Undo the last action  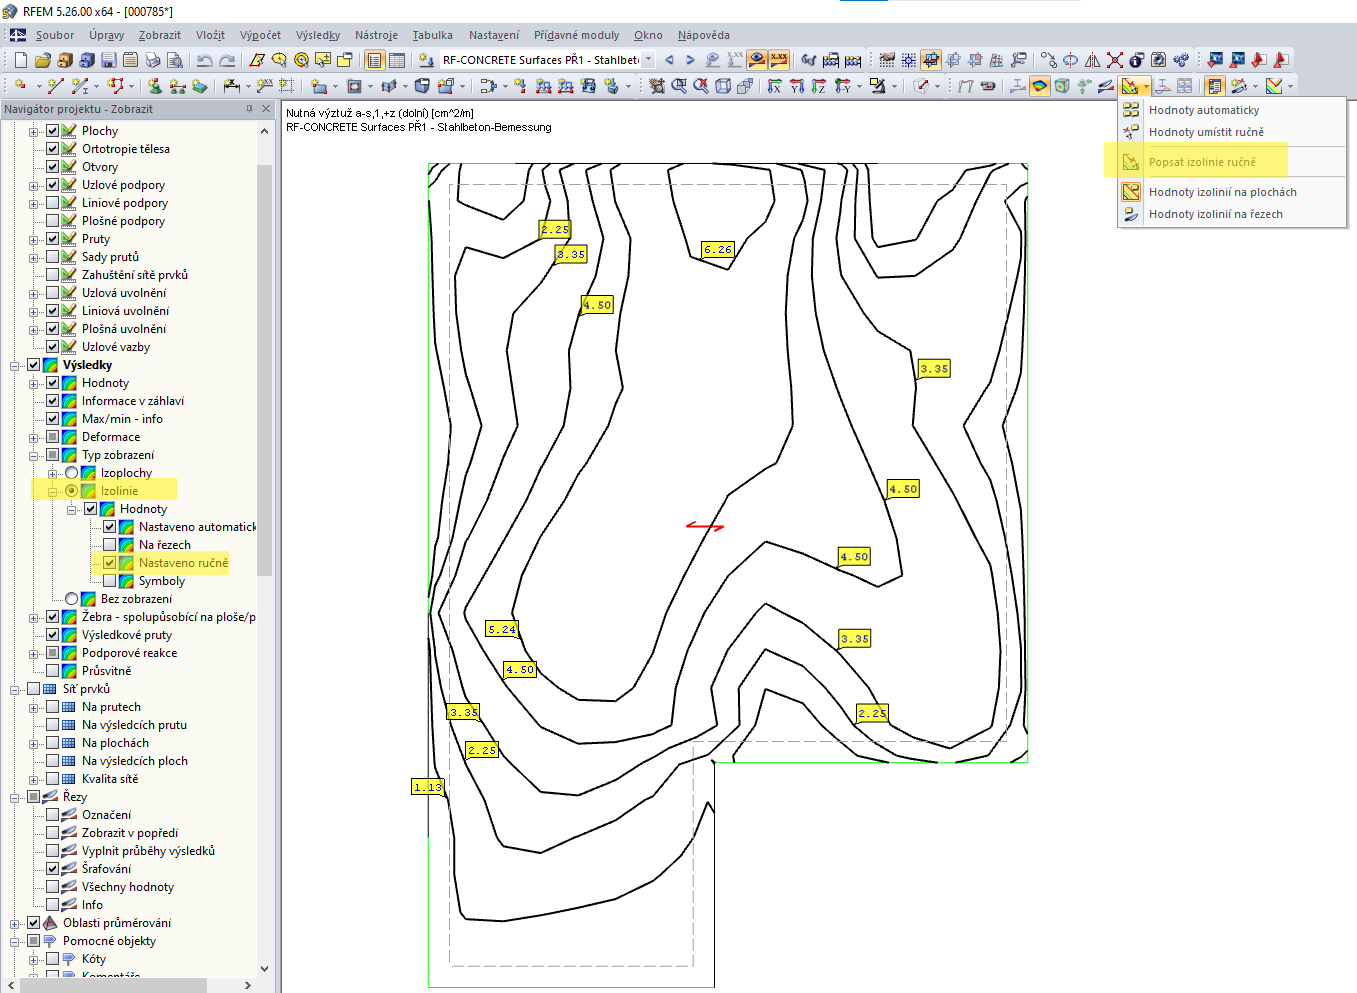[x=205, y=60]
